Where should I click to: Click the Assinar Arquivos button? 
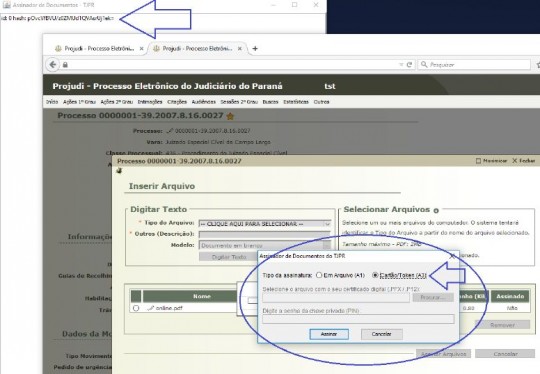[444, 354]
